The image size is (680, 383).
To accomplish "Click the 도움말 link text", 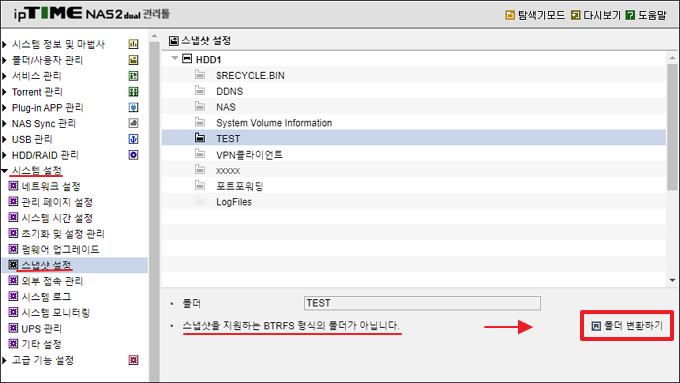I will 652,15.
